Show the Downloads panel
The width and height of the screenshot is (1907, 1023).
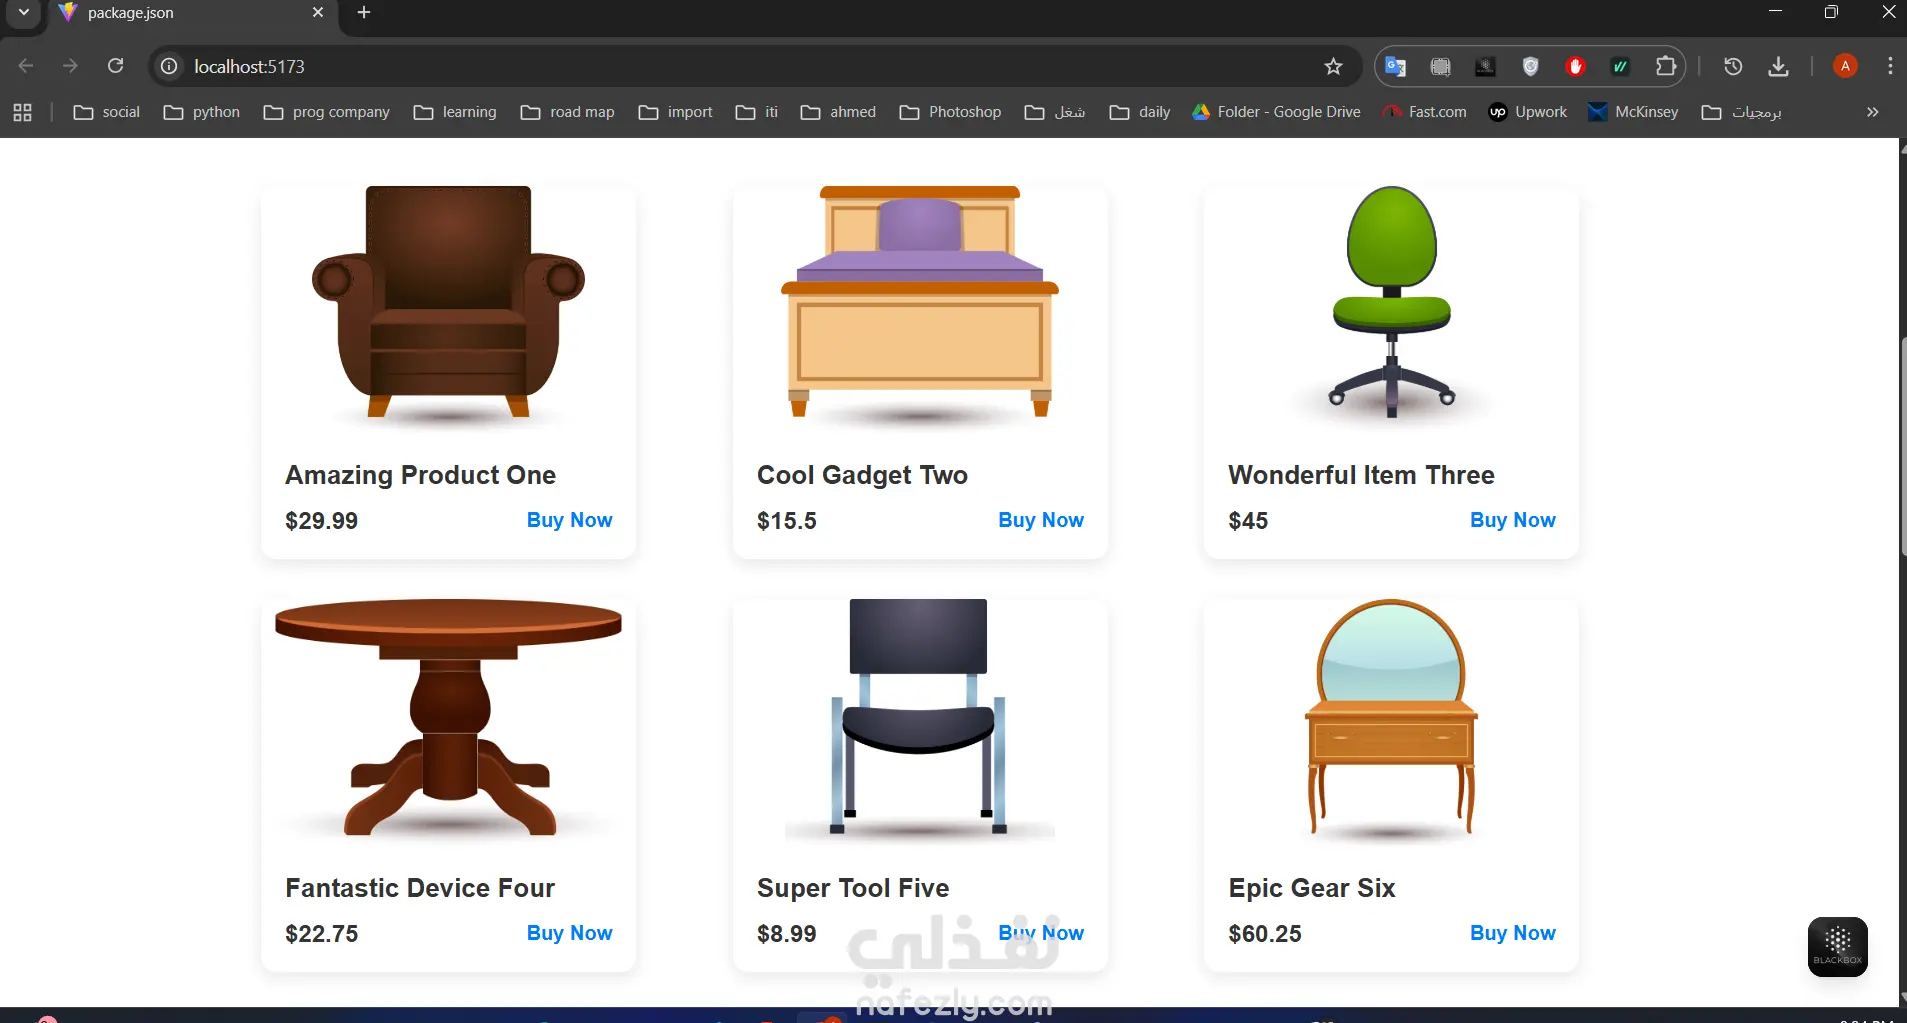click(x=1778, y=66)
